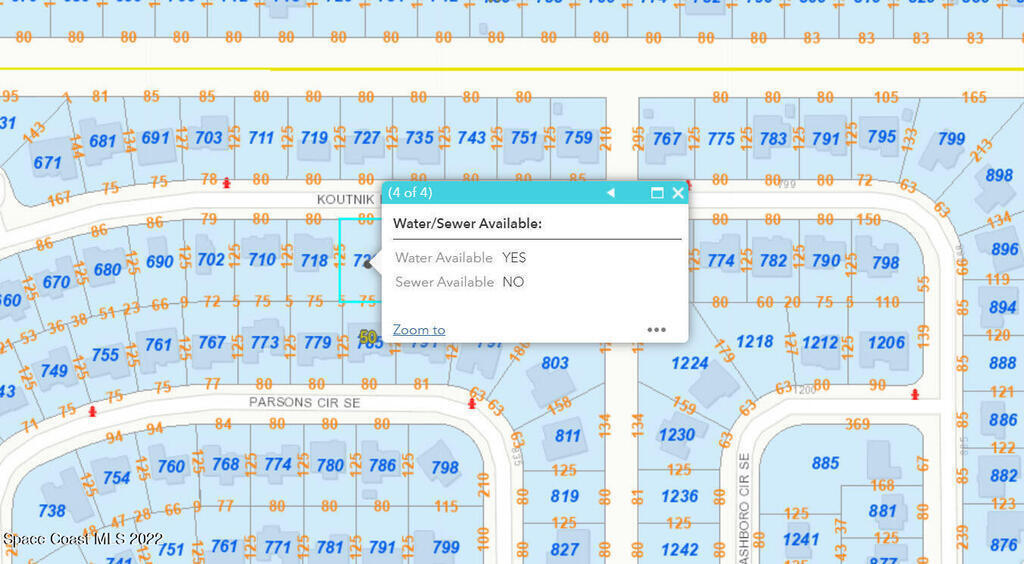
Task: Select parcel 885 on the map
Action: click(825, 463)
